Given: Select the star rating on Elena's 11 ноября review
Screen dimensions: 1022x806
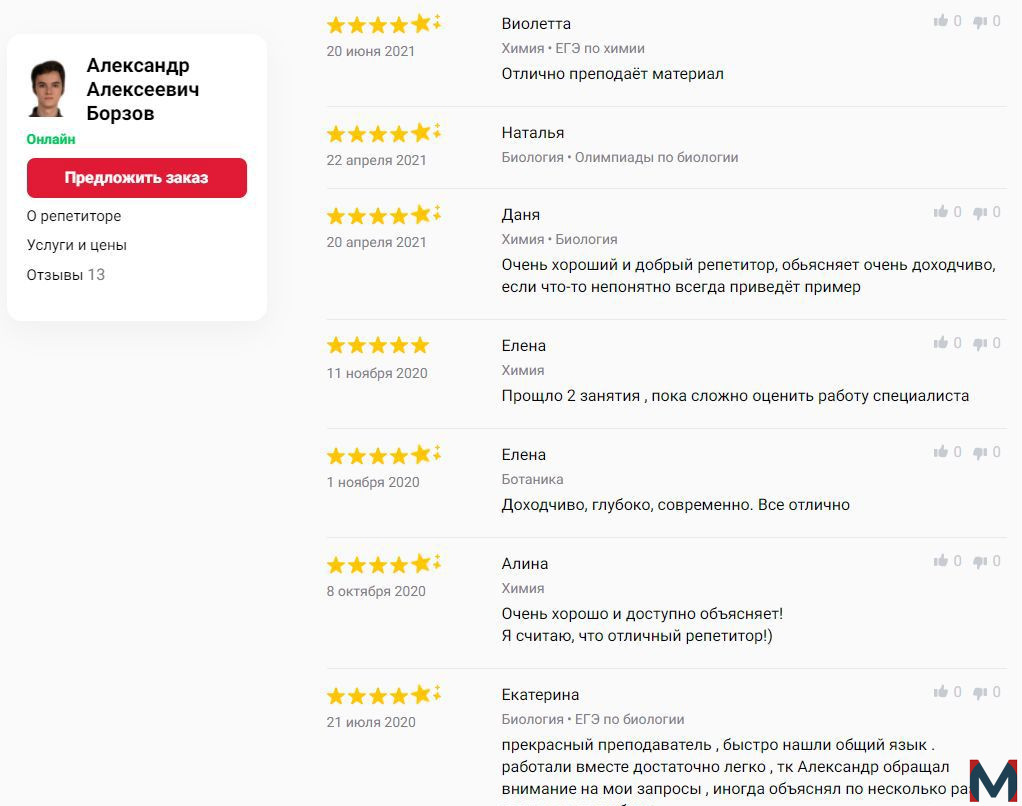Looking at the screenshot, I should click(378, 345).
